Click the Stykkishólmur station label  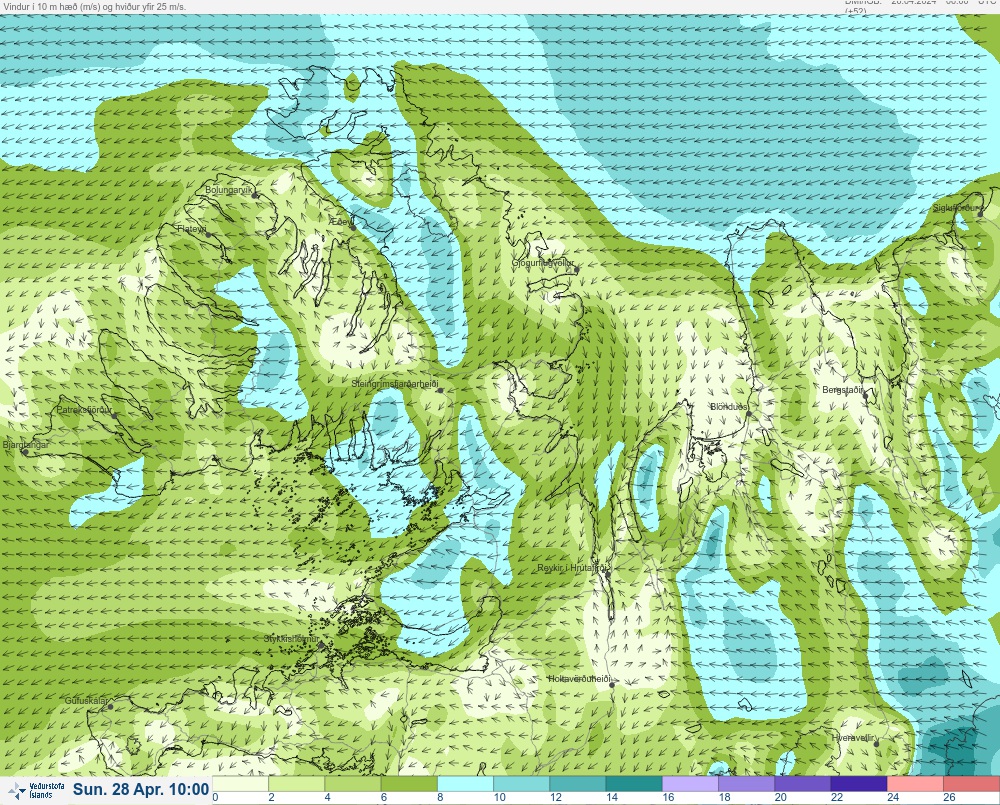(291, 639)
